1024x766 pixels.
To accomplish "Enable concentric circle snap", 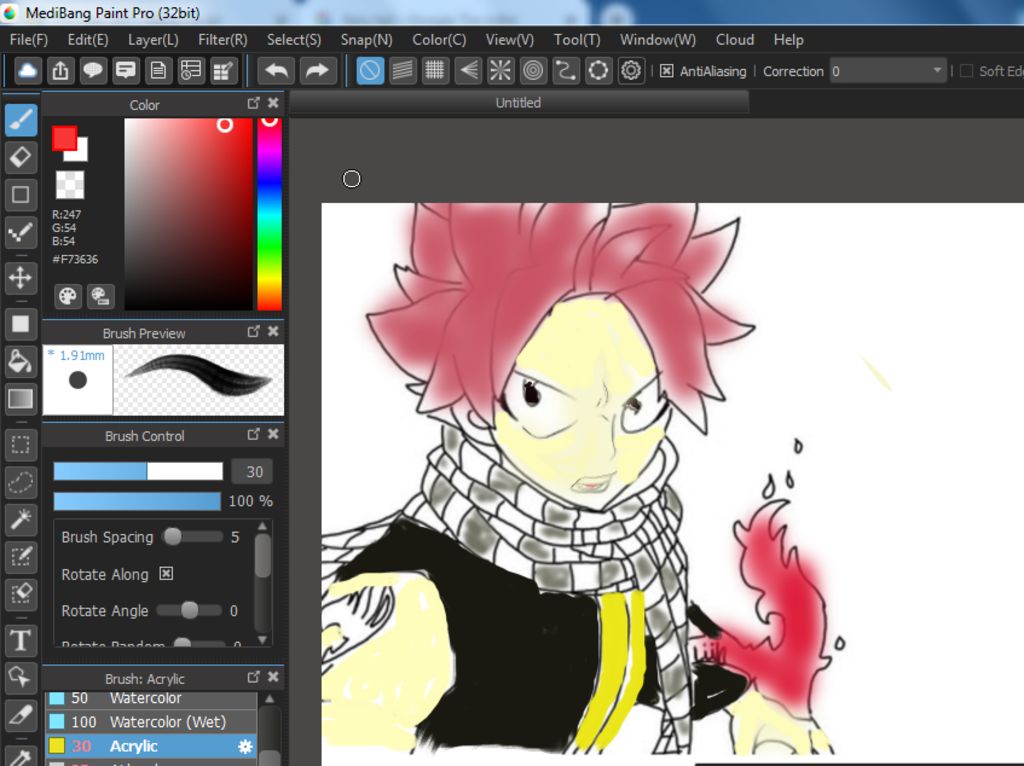I will click(x=533, y=71).
